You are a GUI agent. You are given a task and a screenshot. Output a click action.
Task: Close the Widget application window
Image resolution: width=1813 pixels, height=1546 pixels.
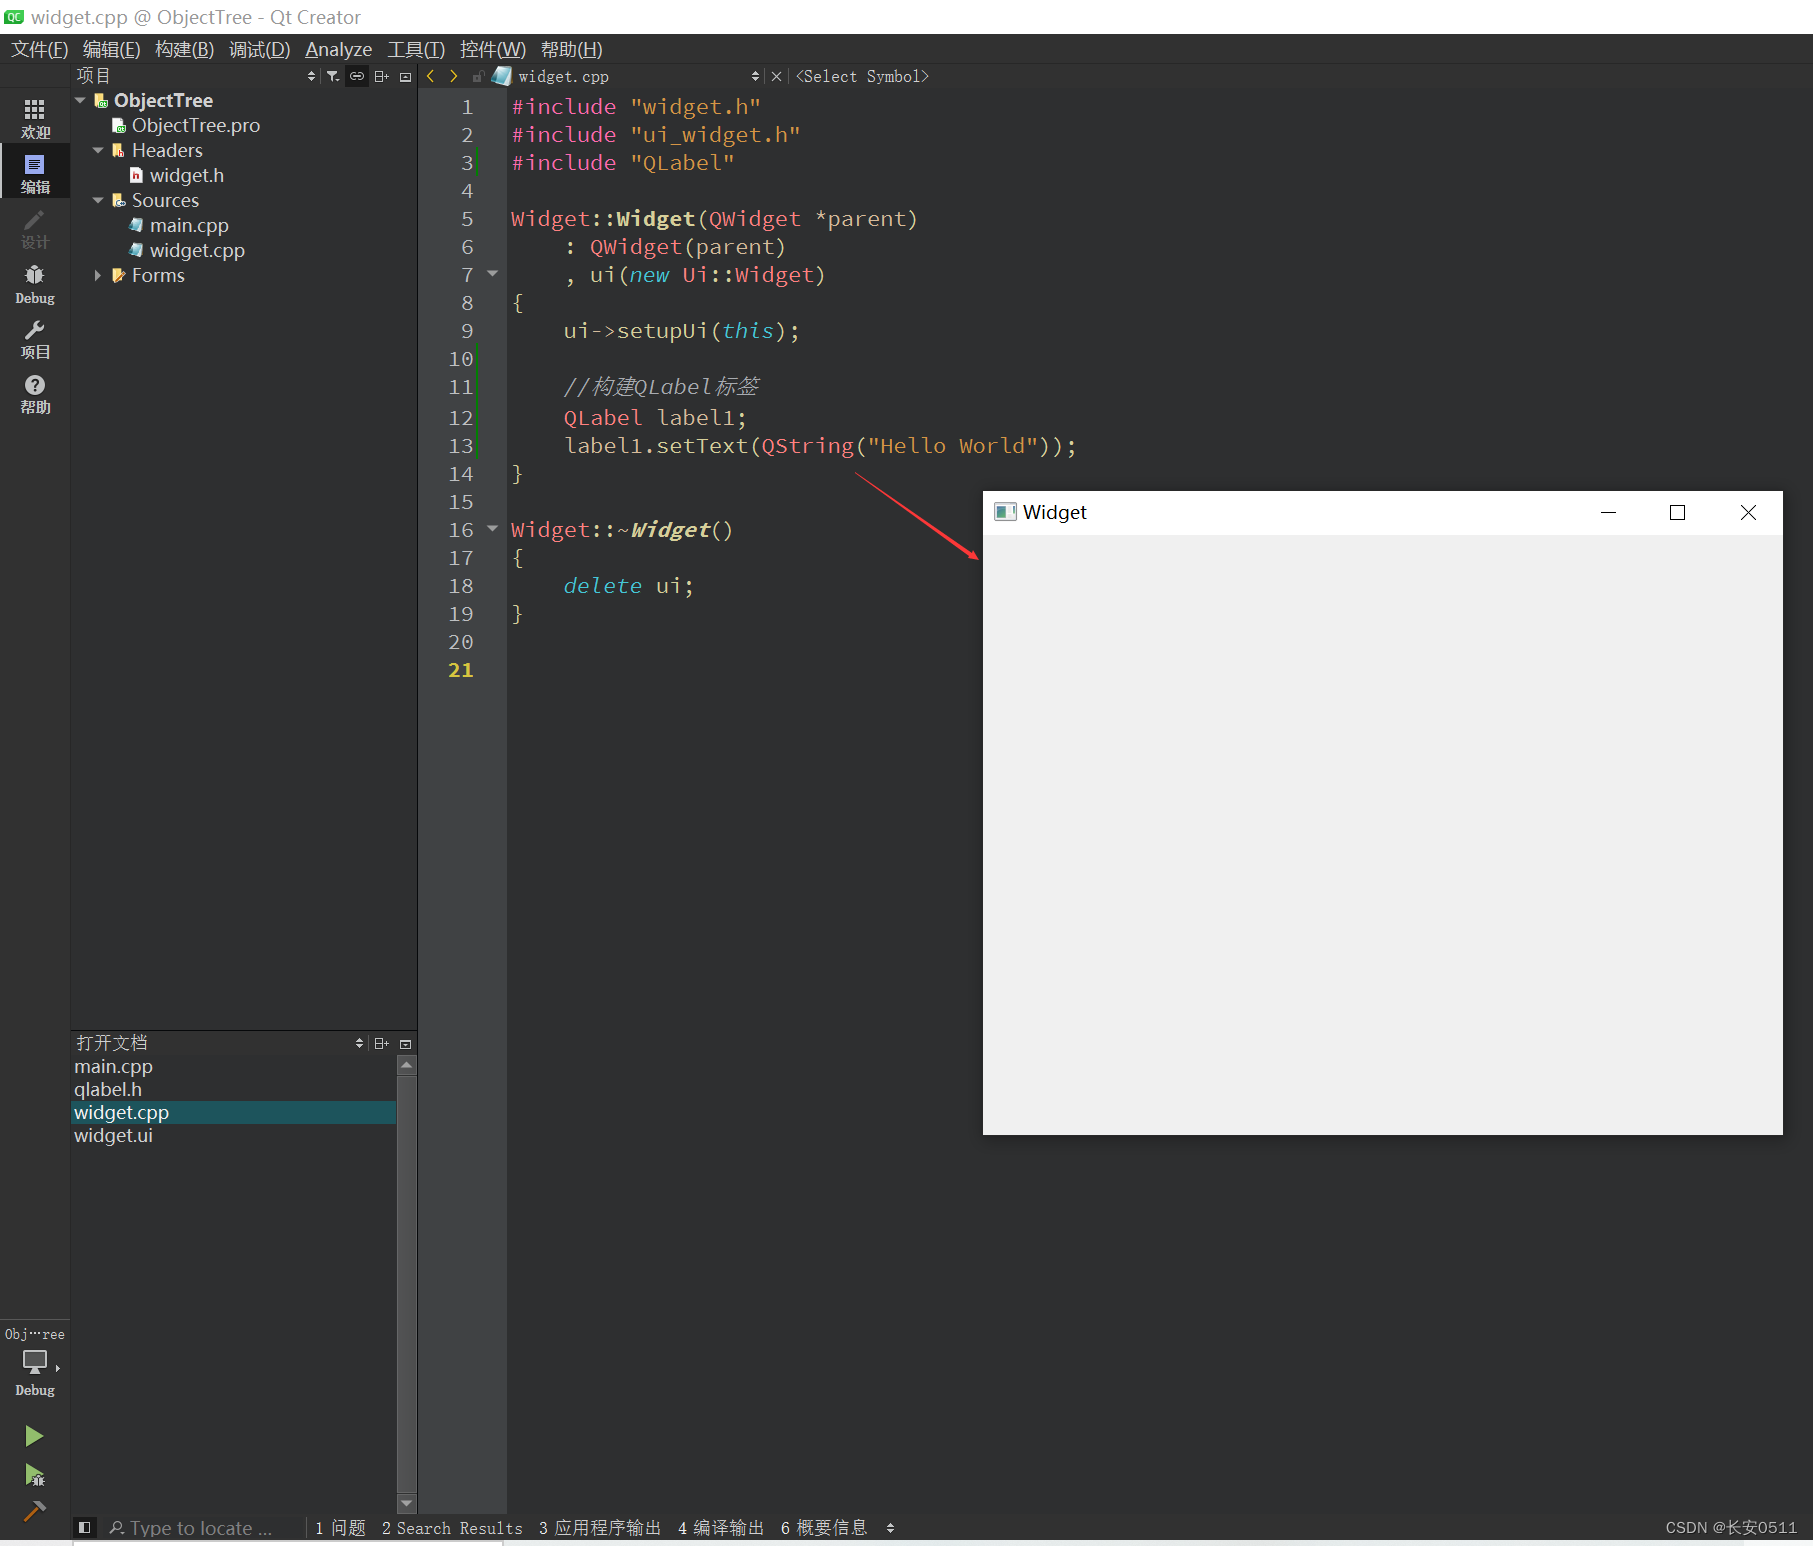1748,512
